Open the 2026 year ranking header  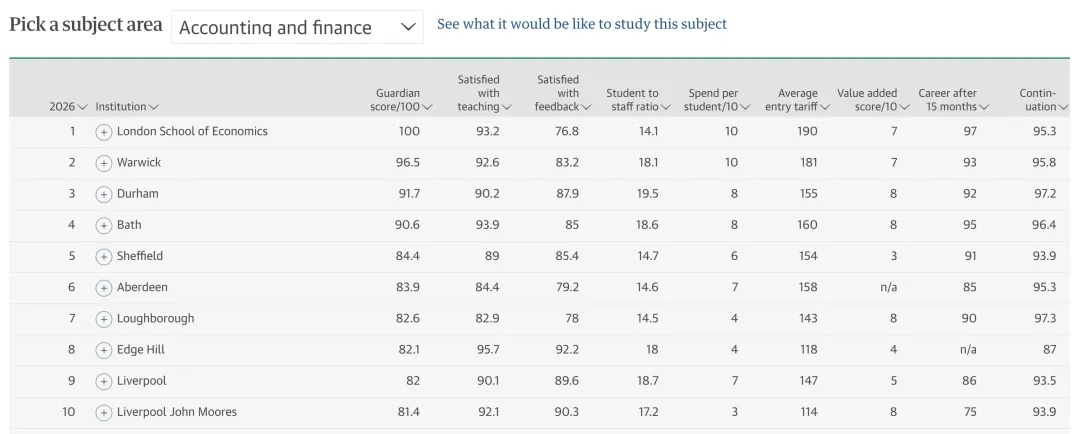(68, 107)
